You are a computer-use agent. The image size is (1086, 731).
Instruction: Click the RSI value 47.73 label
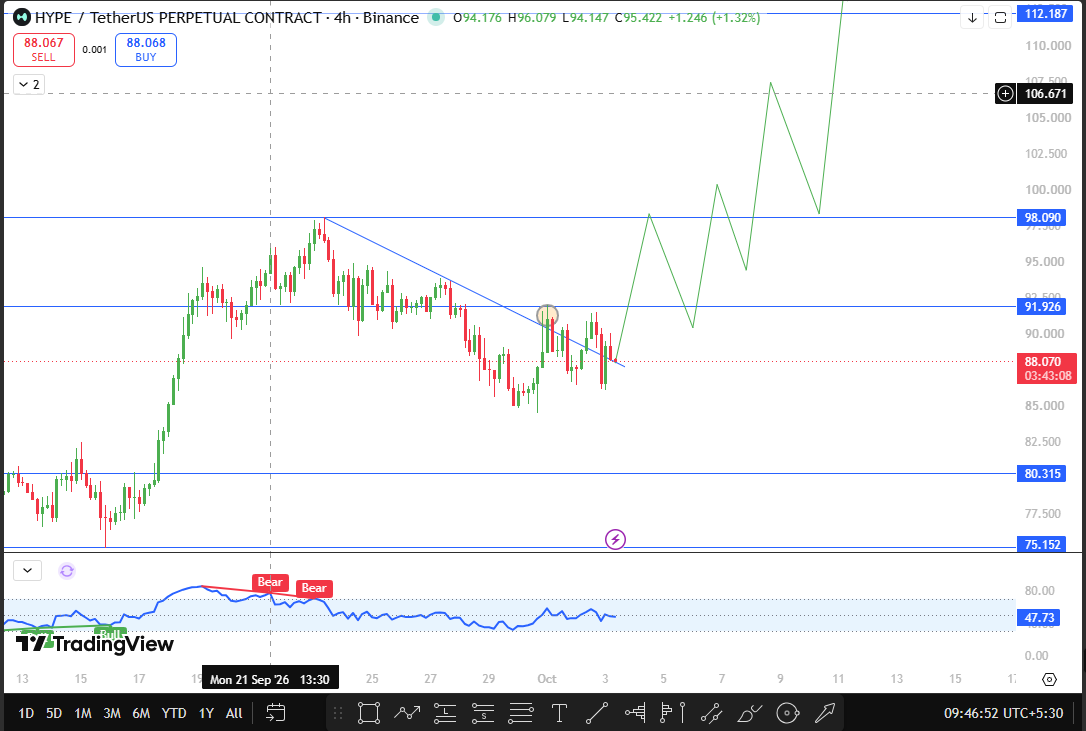point(1038,617)
